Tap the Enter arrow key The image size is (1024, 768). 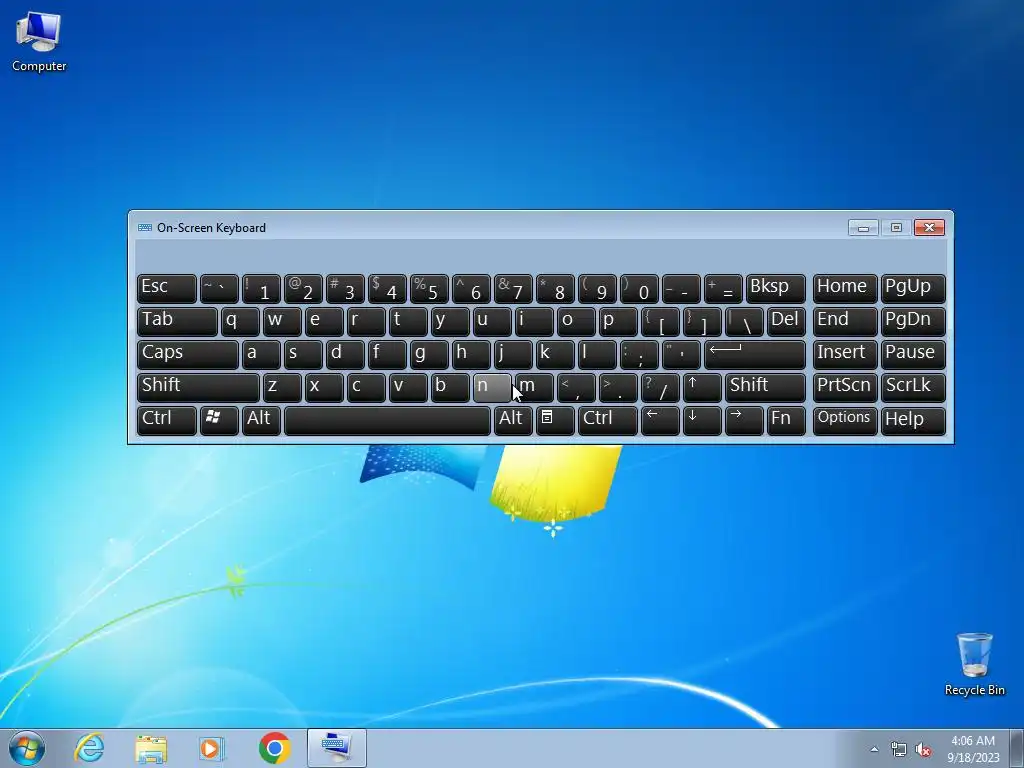(755, 355)
